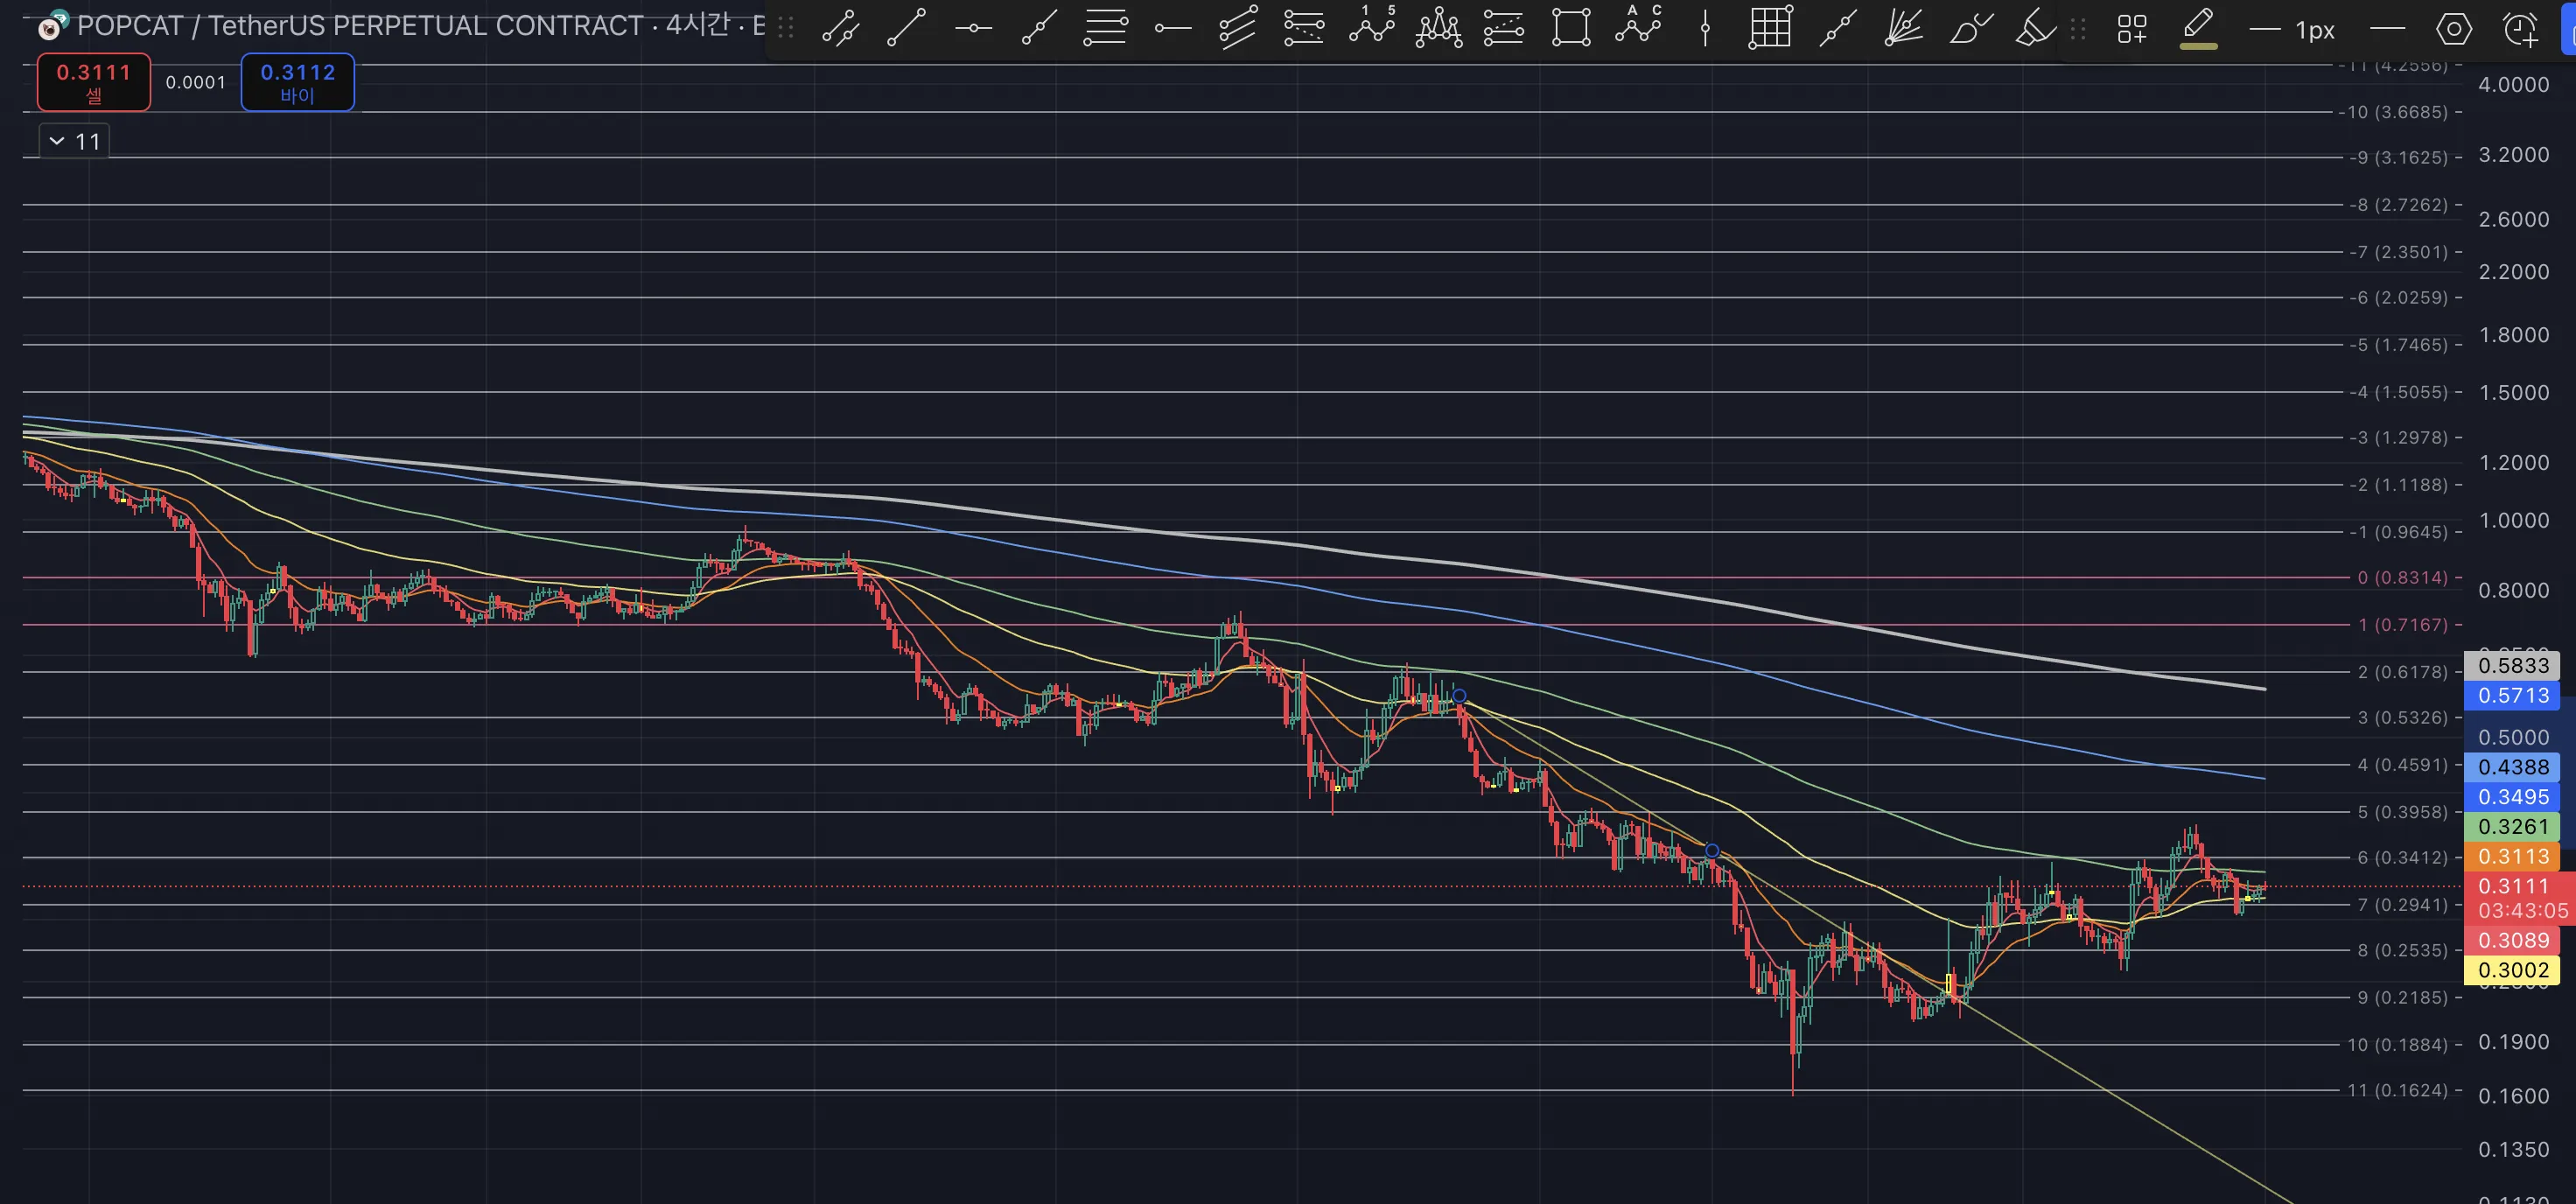Click the 0.3089 red price label
Viewport: 2576px width, 1204px height.
pyautogui.click(x=2513, y=941)
